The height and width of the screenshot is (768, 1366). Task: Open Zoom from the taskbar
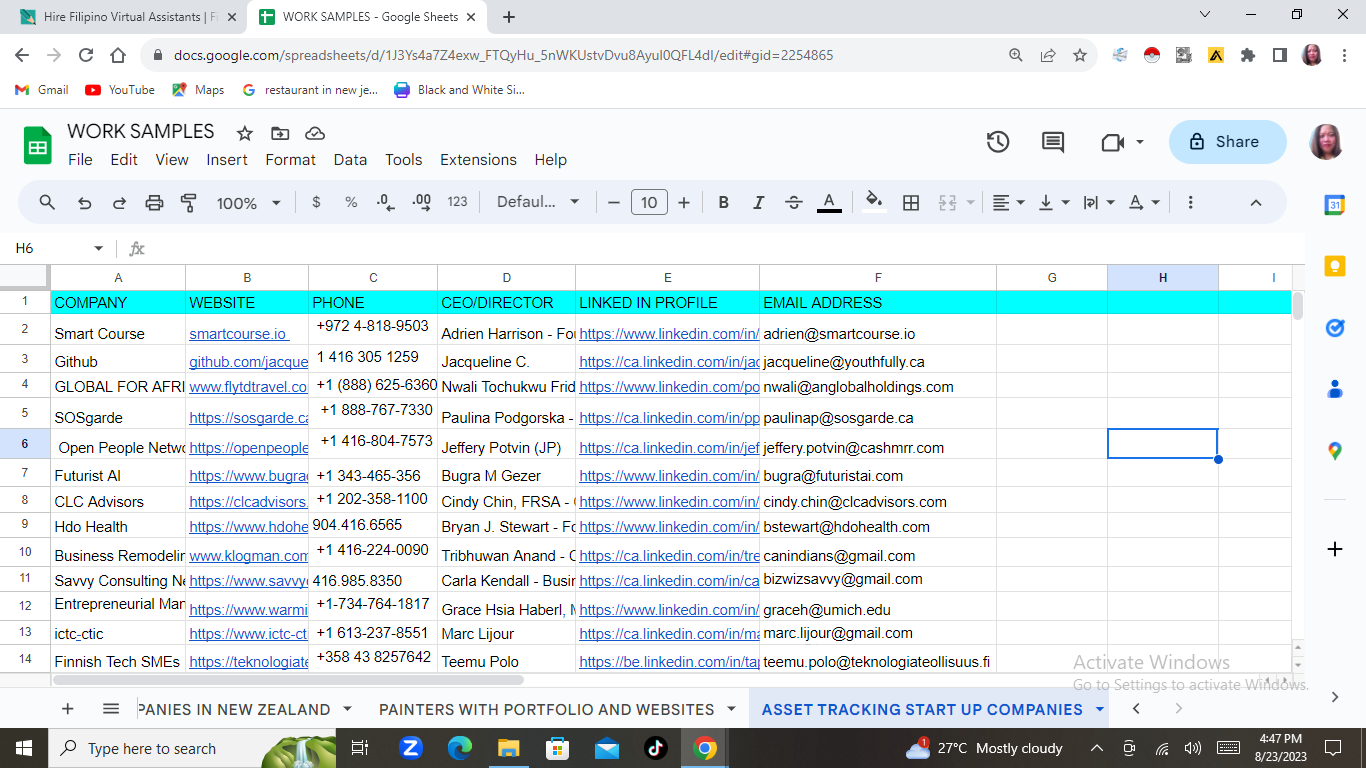pos(411,748)
